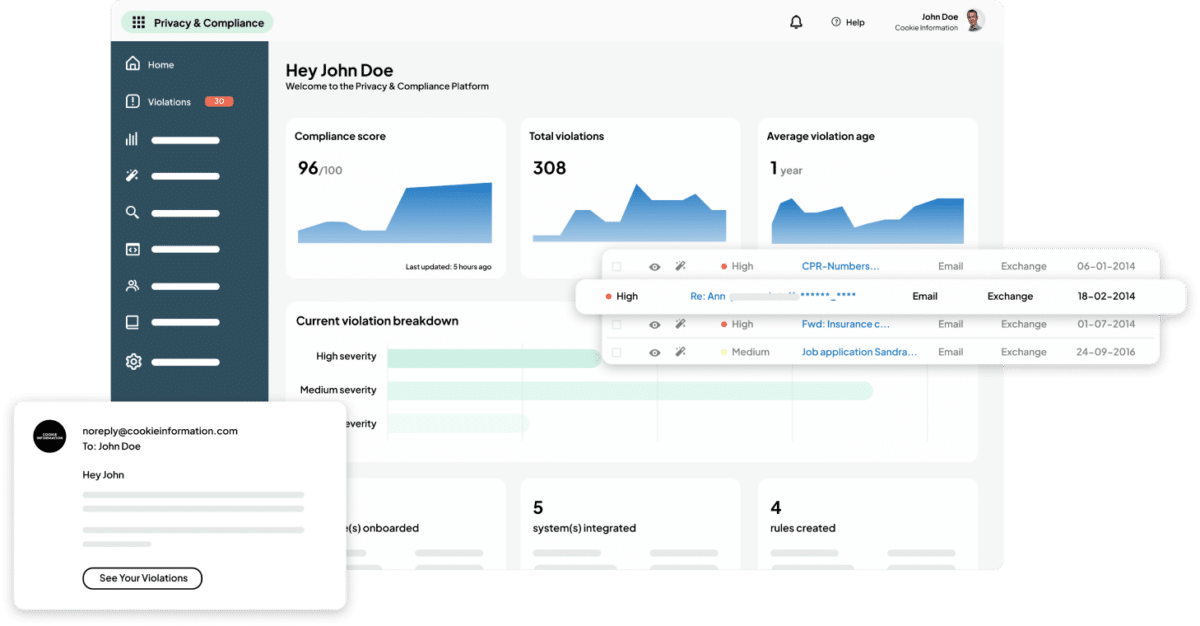Click the 1 year average age value
1200x626 pixels.
(787, 168)
